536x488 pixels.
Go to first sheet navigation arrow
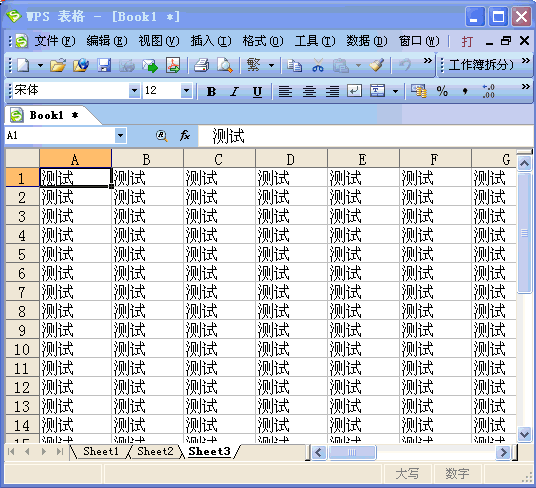click(11, 451)
